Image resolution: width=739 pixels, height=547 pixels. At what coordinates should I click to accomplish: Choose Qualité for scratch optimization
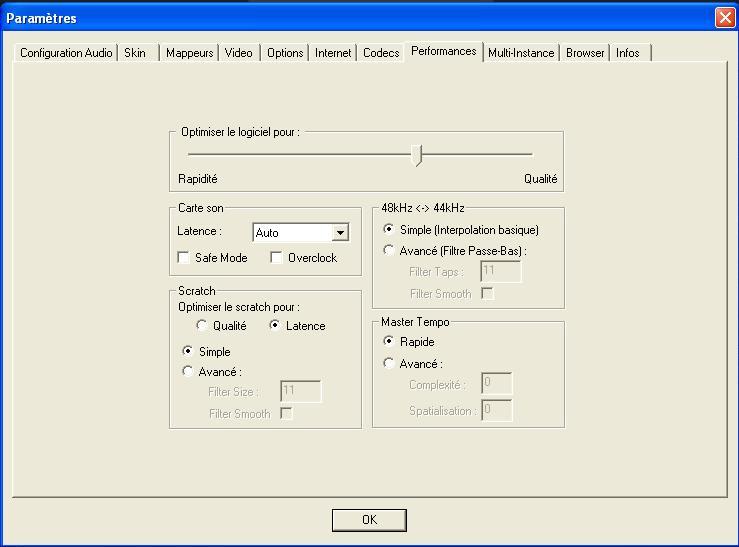click(x=202, y=326)
